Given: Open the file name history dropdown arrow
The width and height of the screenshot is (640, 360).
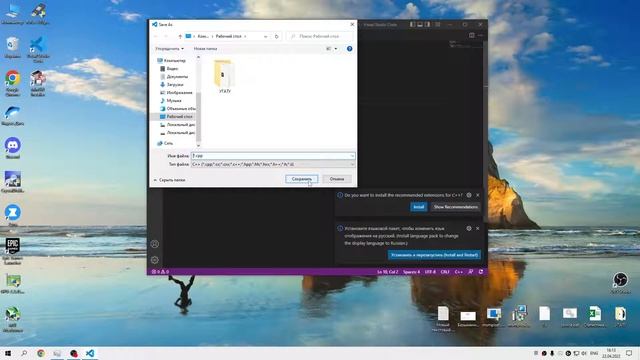Looking at the screenshot, I should [x=352, y=156].
